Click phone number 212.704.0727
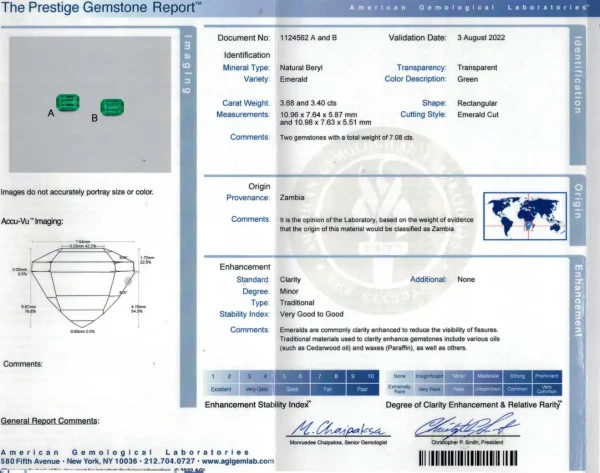 [169, 461]
